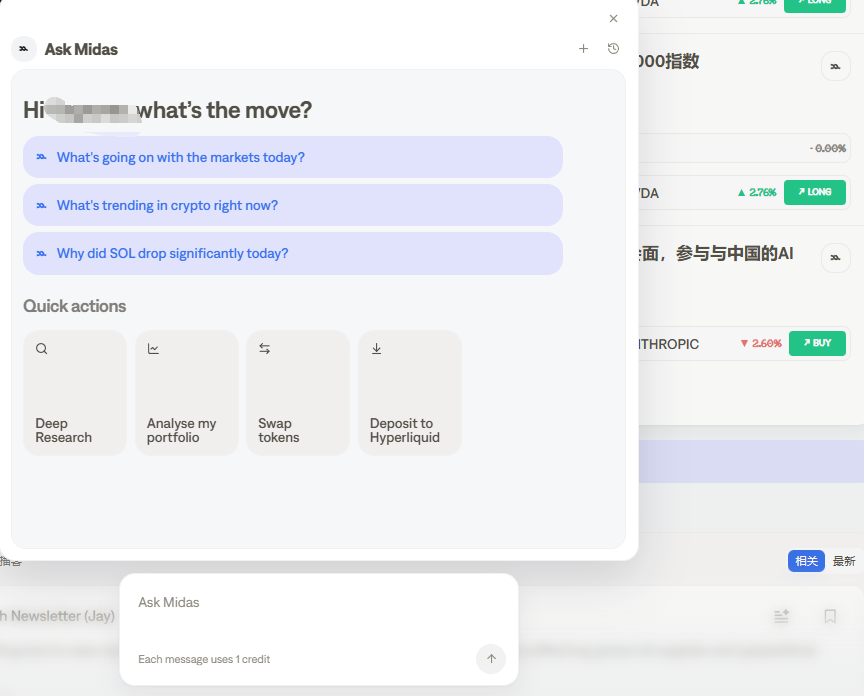This screenshot has height=696, width=864.
Task: Launch the Analyse my portfolio quick action
Action: click(x=187, y=393)
